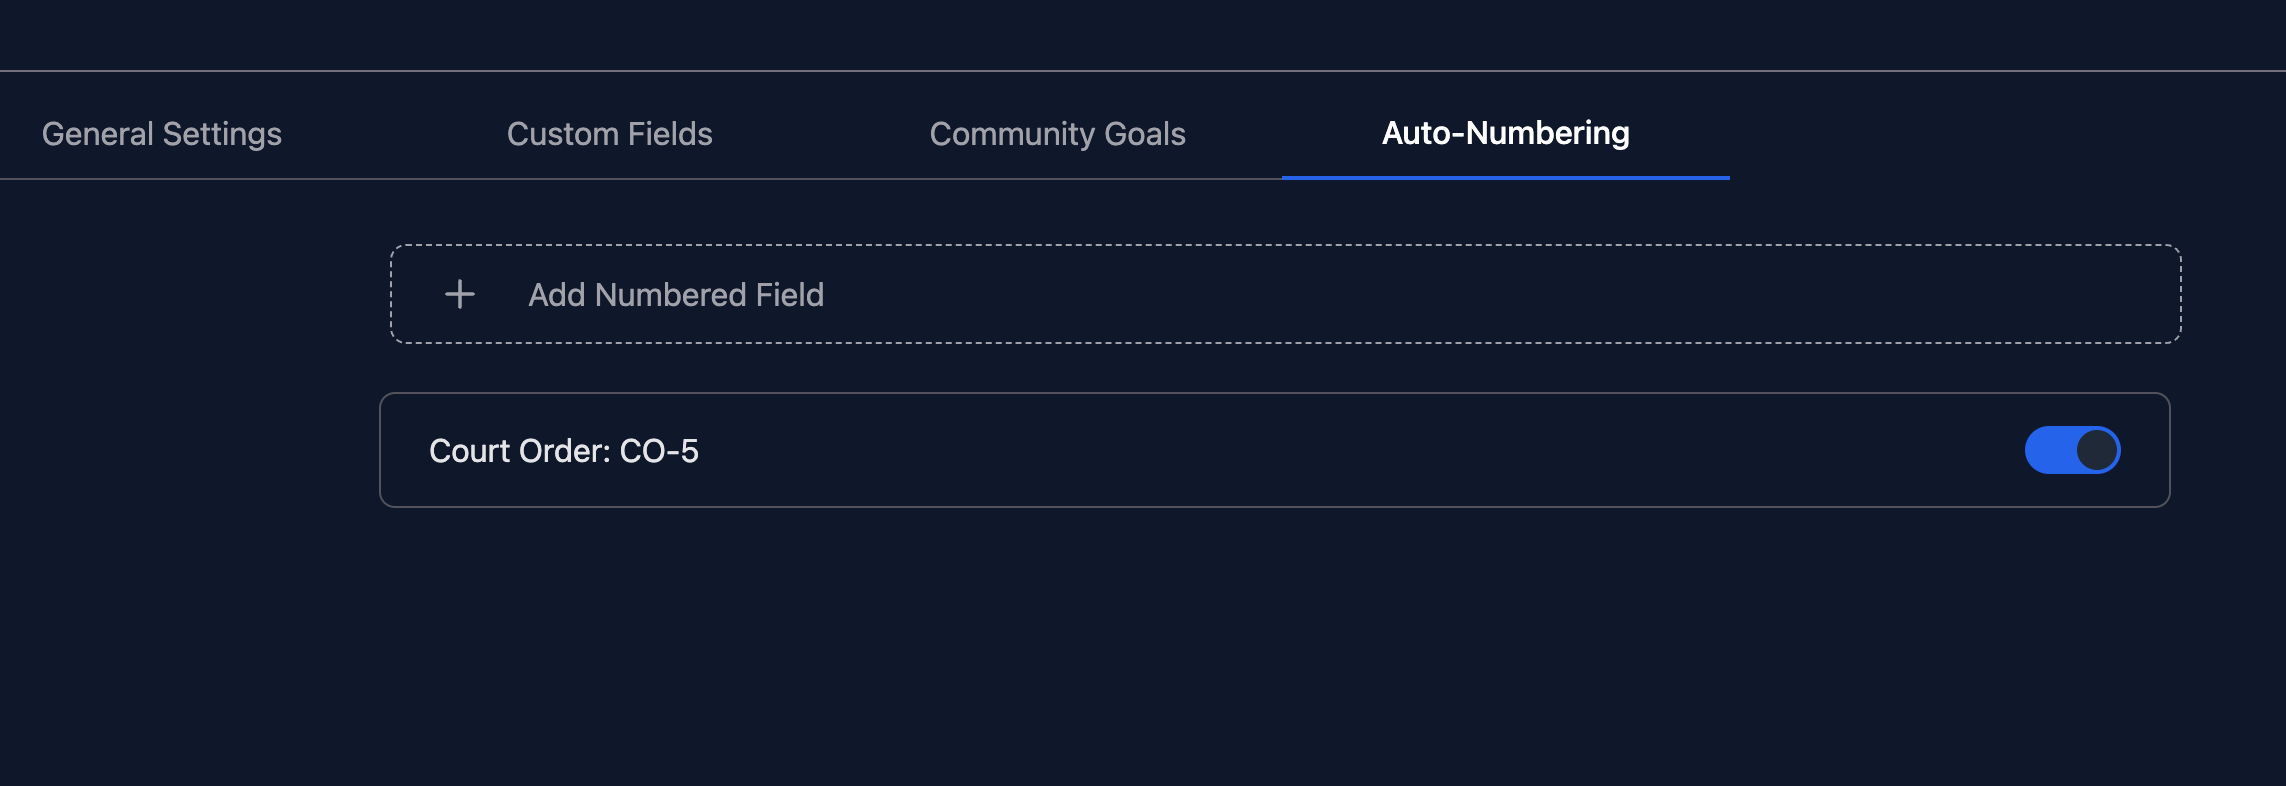Click the Add Numbered Field label text
2286x786 pixels.
click(676, 295)
